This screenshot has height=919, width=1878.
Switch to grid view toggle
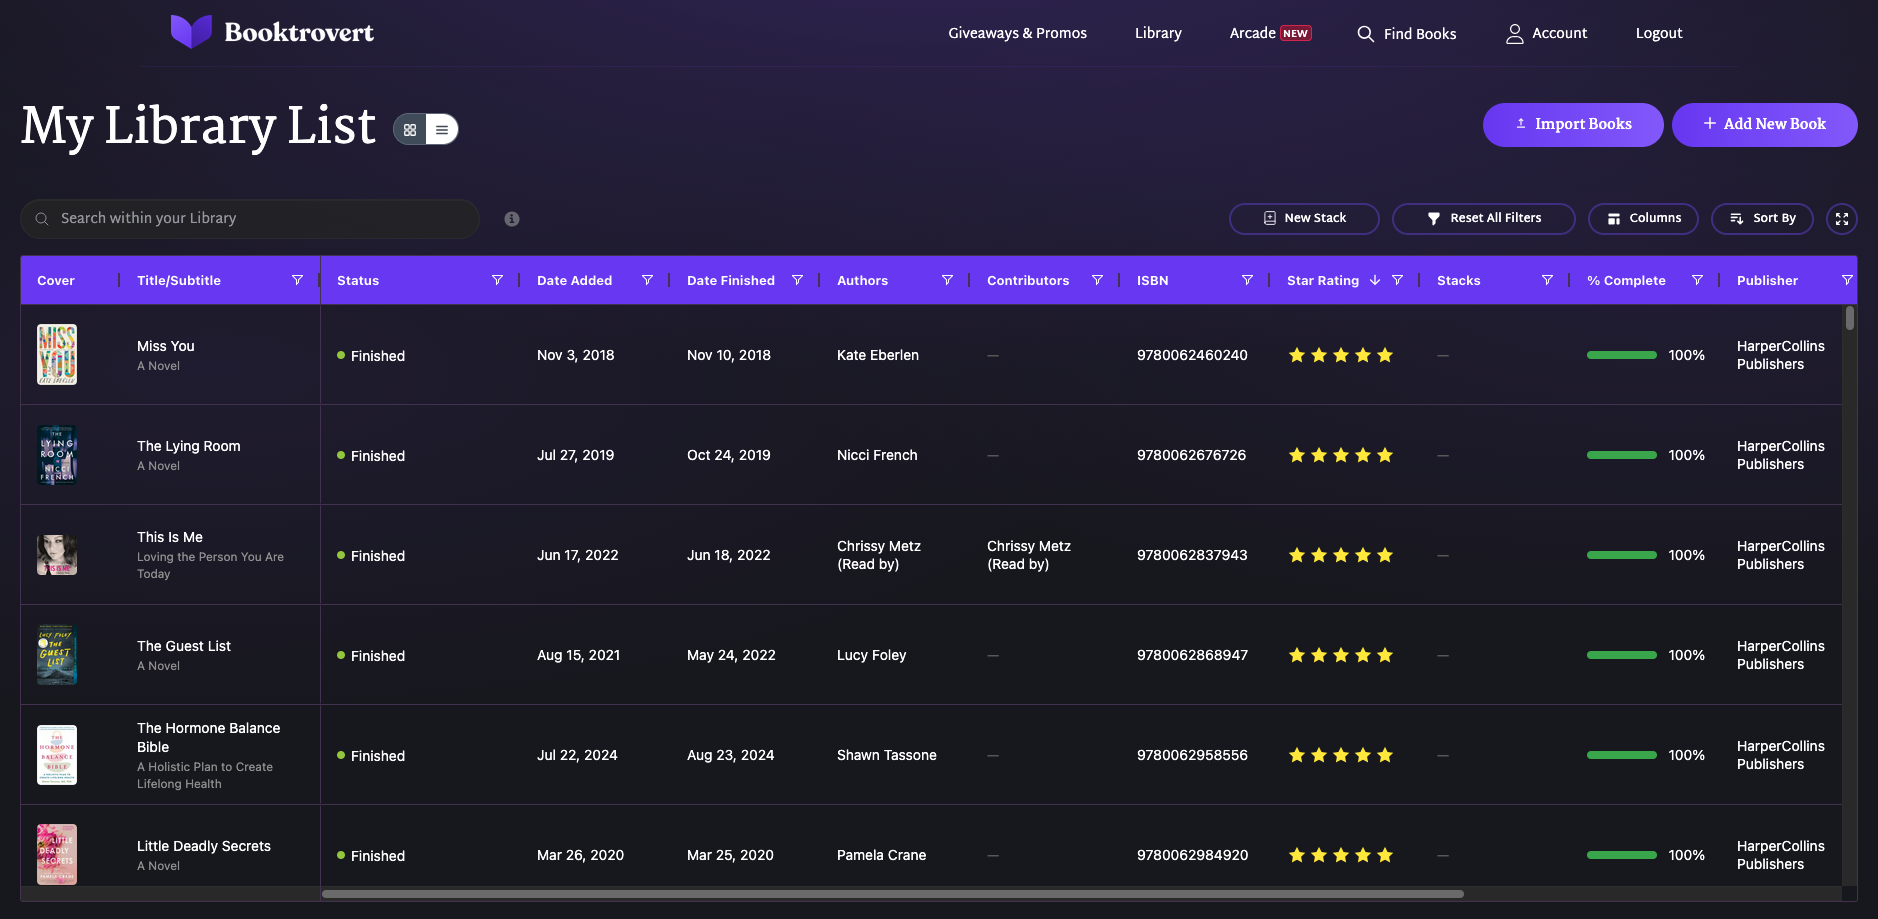(410, 129)
